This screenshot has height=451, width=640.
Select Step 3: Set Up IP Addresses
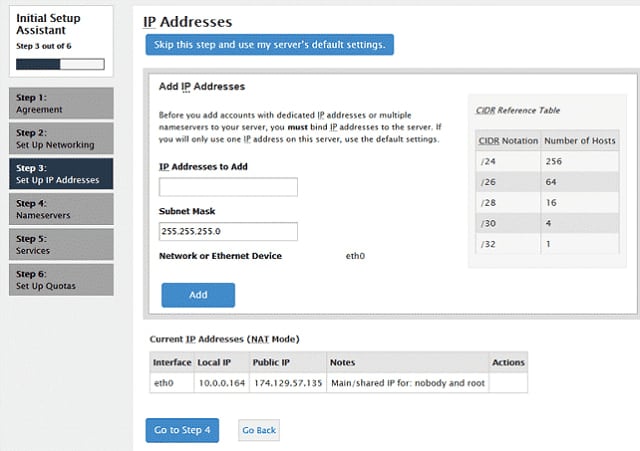coord(62,174)
